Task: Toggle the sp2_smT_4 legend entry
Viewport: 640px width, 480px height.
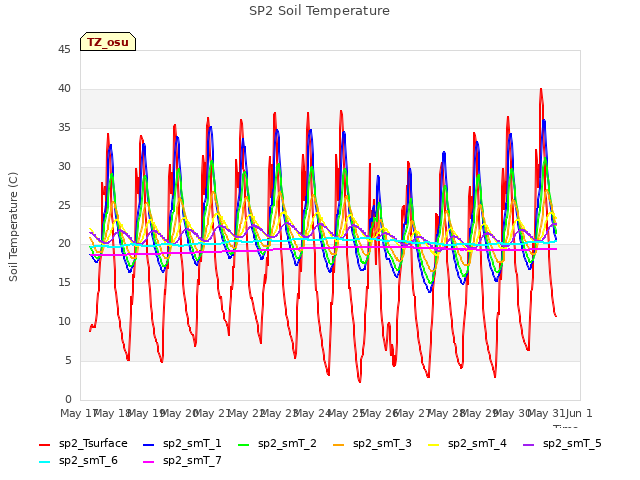Action: pyautogui.click(x=467, y=443)
